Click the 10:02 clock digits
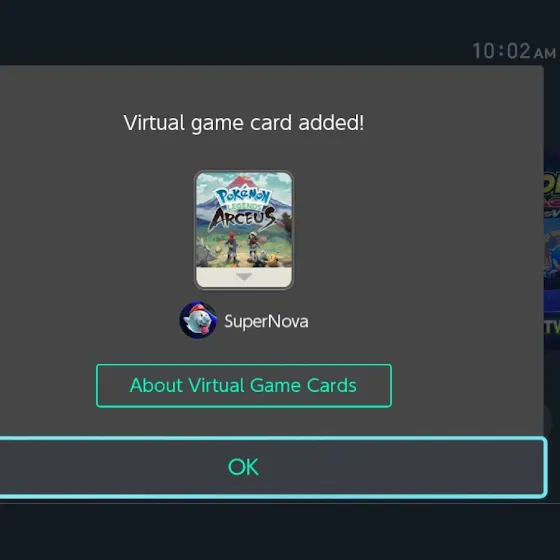The height and width of the screenshot is (560, 560). tap(501, 51)
